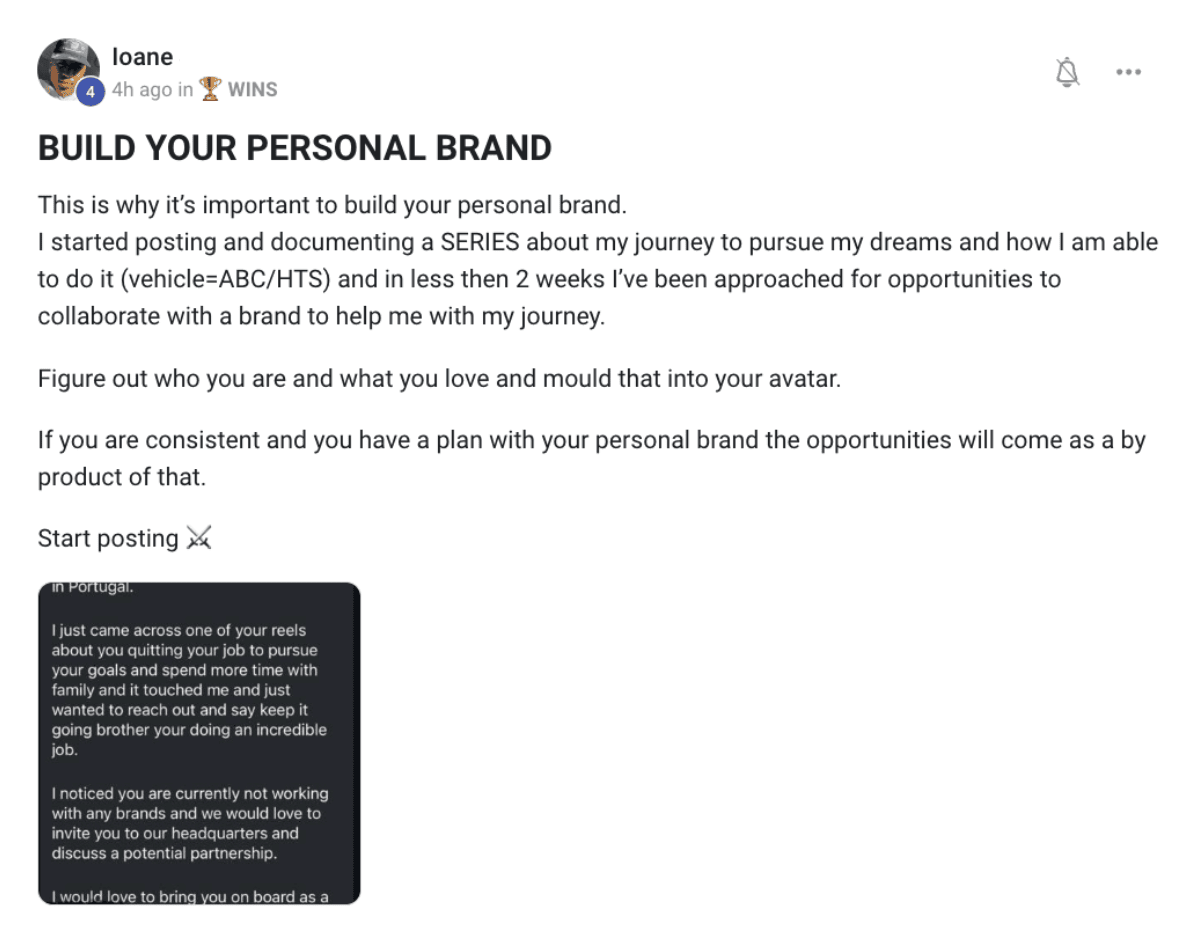This screenshot has width=1188, height=930.
Task: Toggle the post notification bell
Action: click(1067, 72)
